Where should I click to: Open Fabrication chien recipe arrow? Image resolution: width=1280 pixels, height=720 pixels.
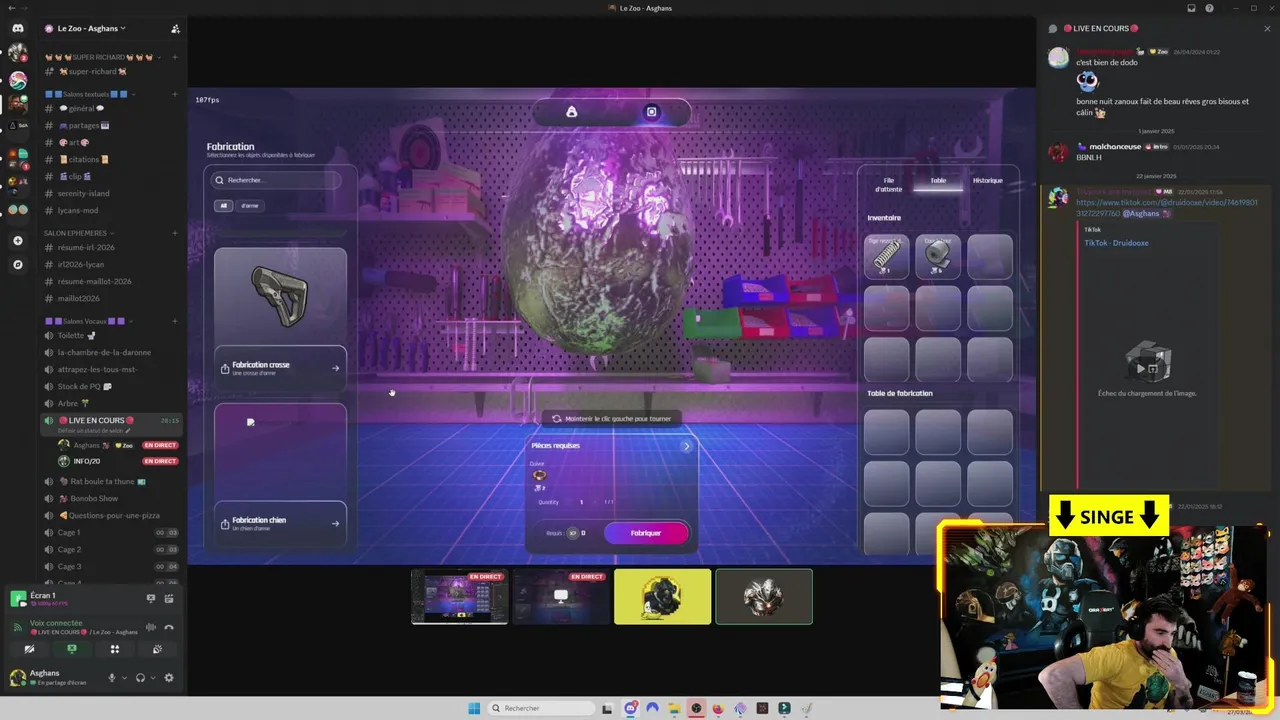coord(335,523)
